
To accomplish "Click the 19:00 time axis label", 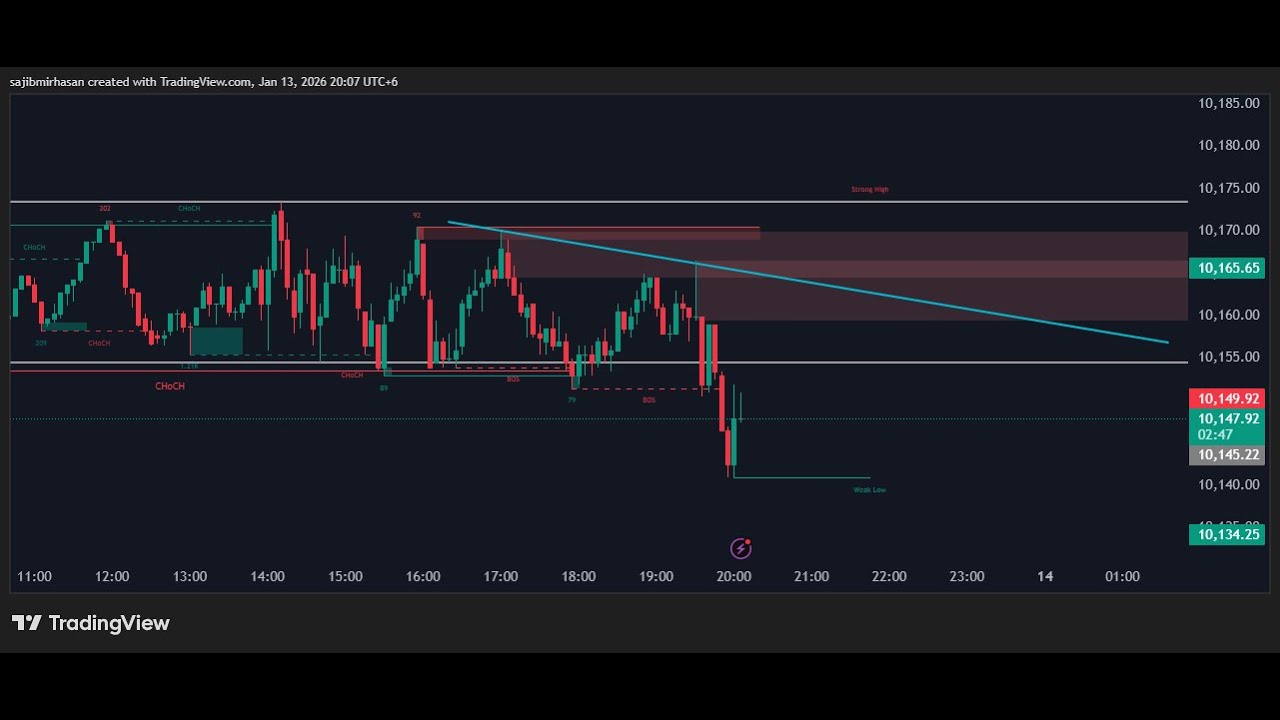I will 656,577.
